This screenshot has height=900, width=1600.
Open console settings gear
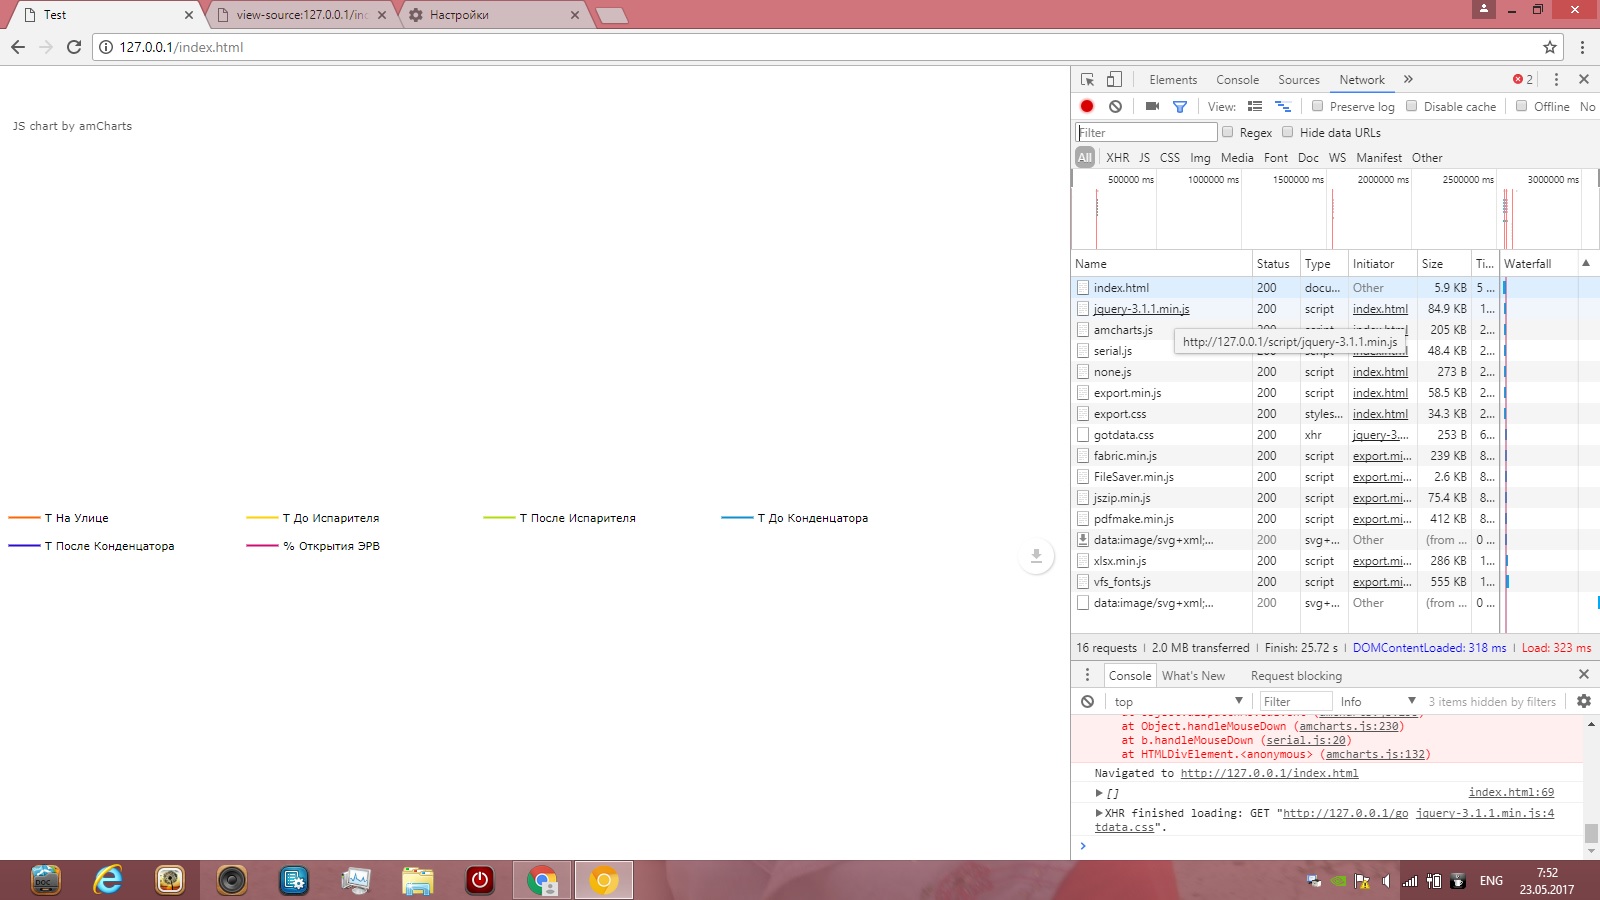click(1584, 702)
